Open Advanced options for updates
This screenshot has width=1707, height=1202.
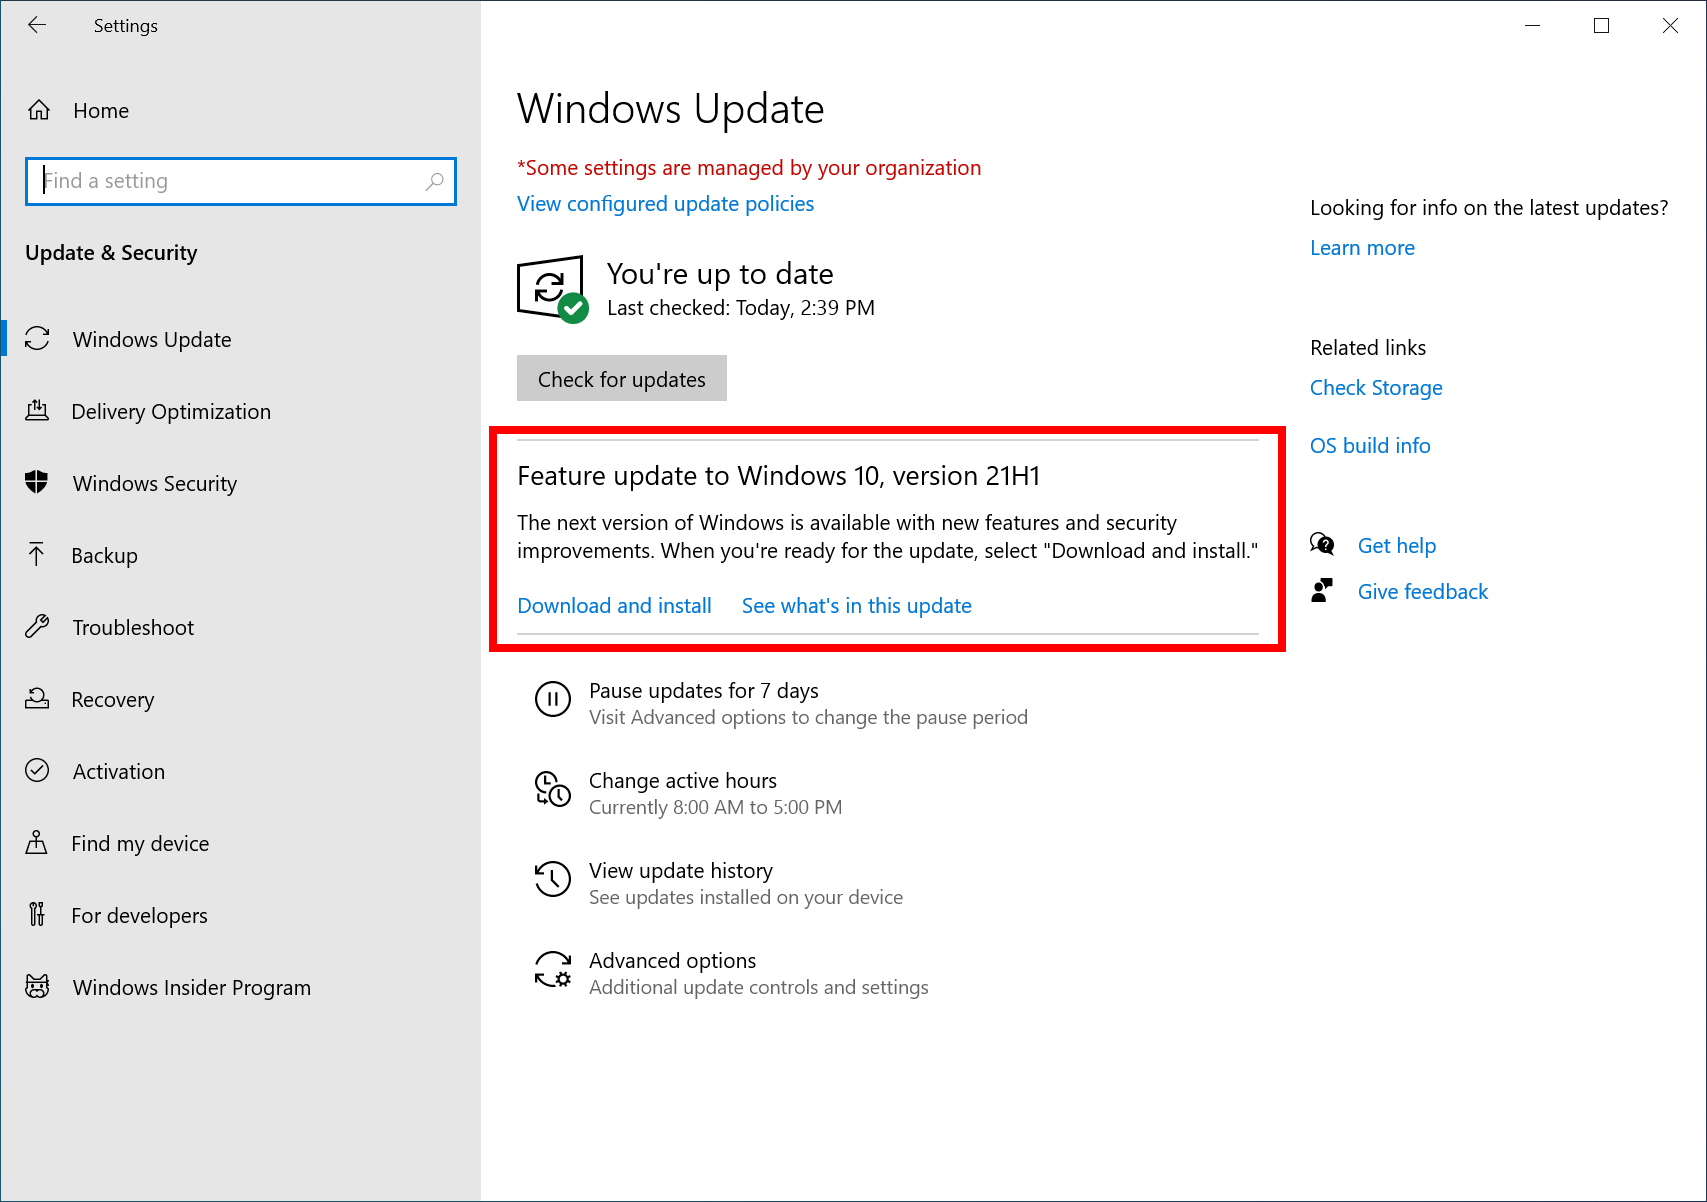[672, 960]
